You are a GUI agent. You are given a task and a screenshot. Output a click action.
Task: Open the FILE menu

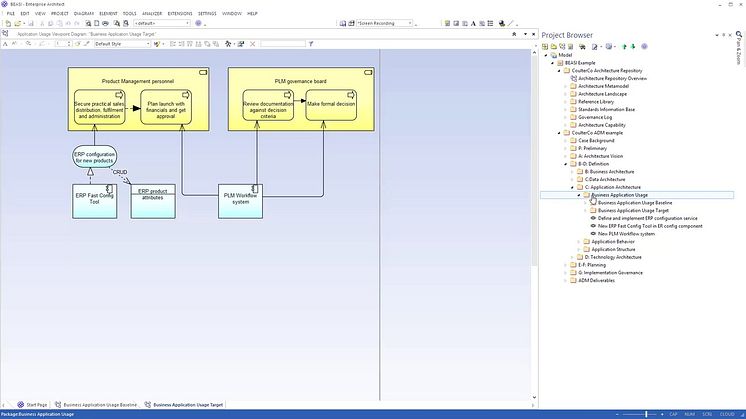(10, 14)
